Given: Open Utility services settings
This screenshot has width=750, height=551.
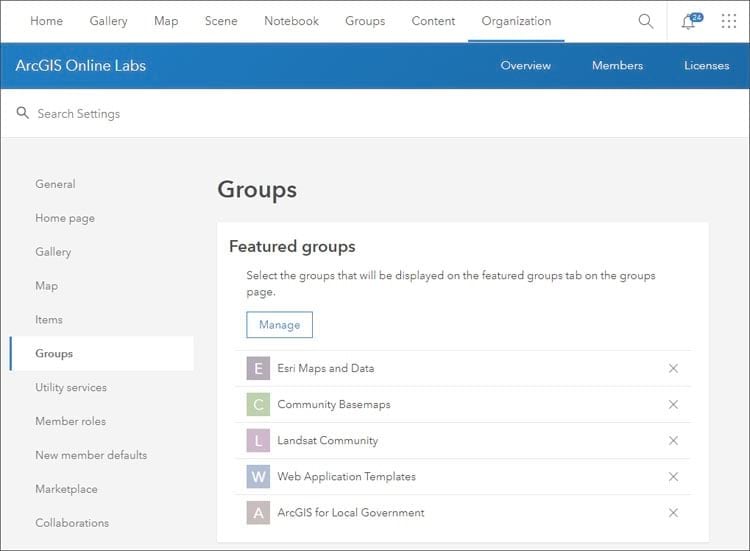Looking at the screenshot, I should tap(71, 387).
